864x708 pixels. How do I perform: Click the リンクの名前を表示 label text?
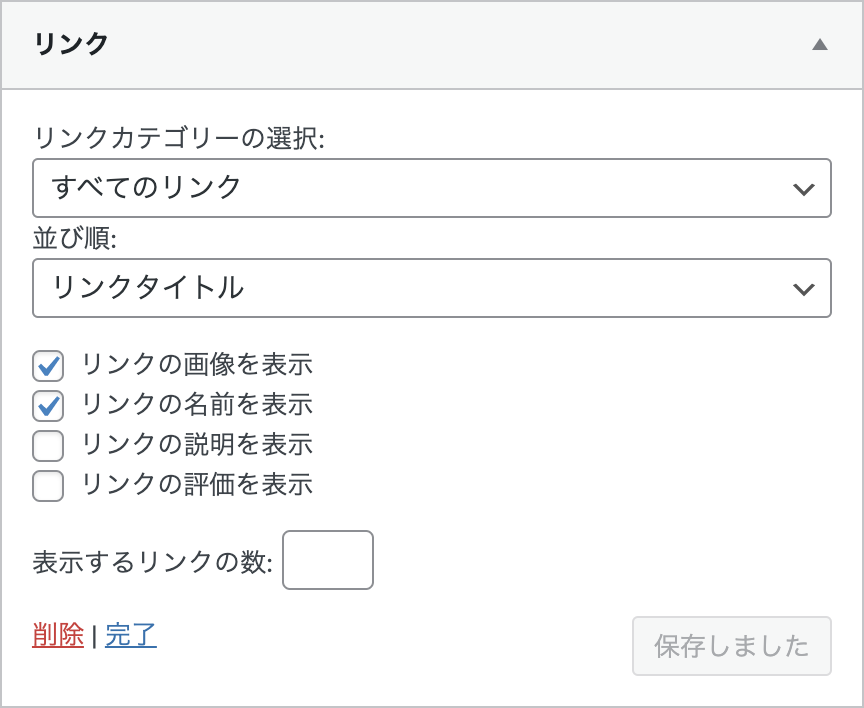point(197,405)
